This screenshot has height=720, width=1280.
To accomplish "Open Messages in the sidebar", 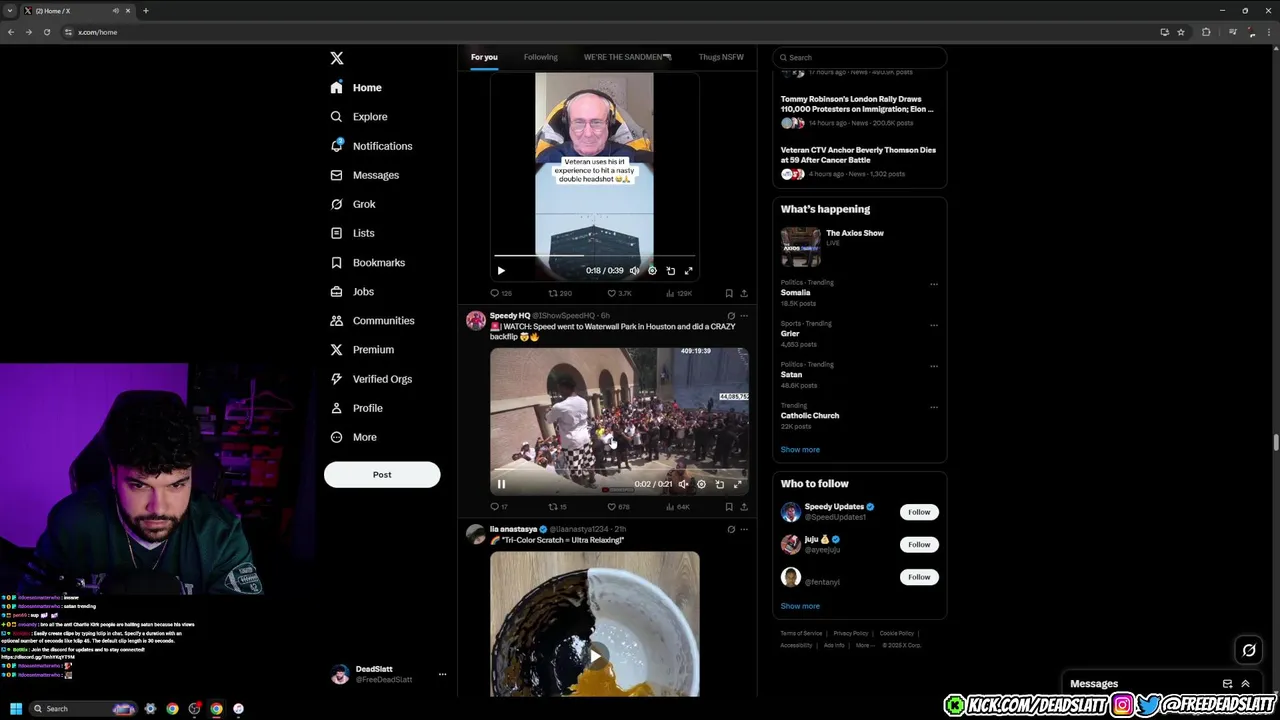I will coord(364,175).
